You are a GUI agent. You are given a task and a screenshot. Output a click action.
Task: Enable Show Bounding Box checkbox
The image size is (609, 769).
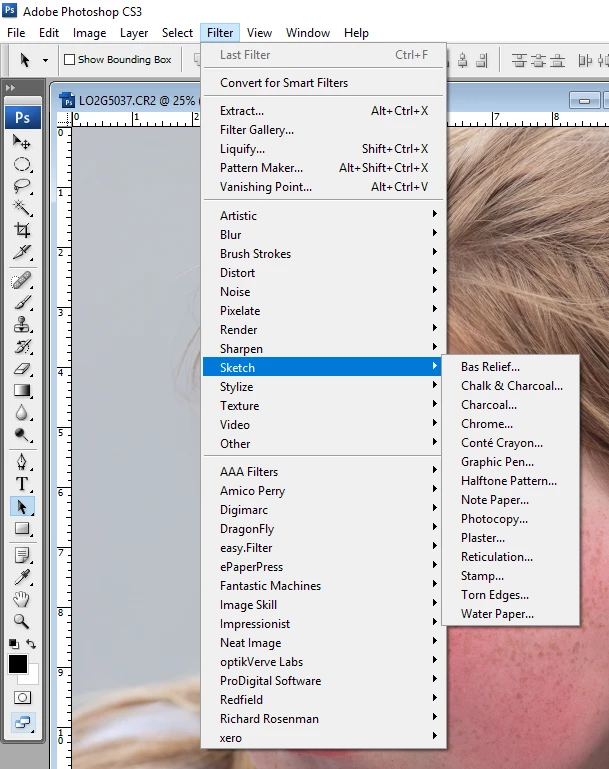[70, 59]
